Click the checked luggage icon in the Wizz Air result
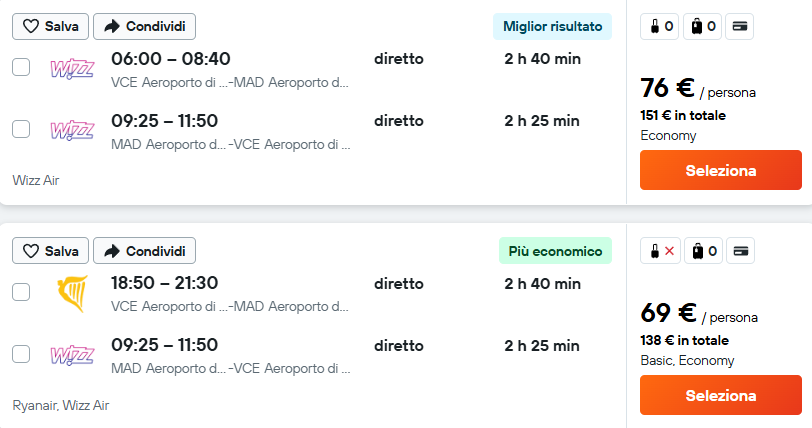812x428 pixels. click(702, 26)
